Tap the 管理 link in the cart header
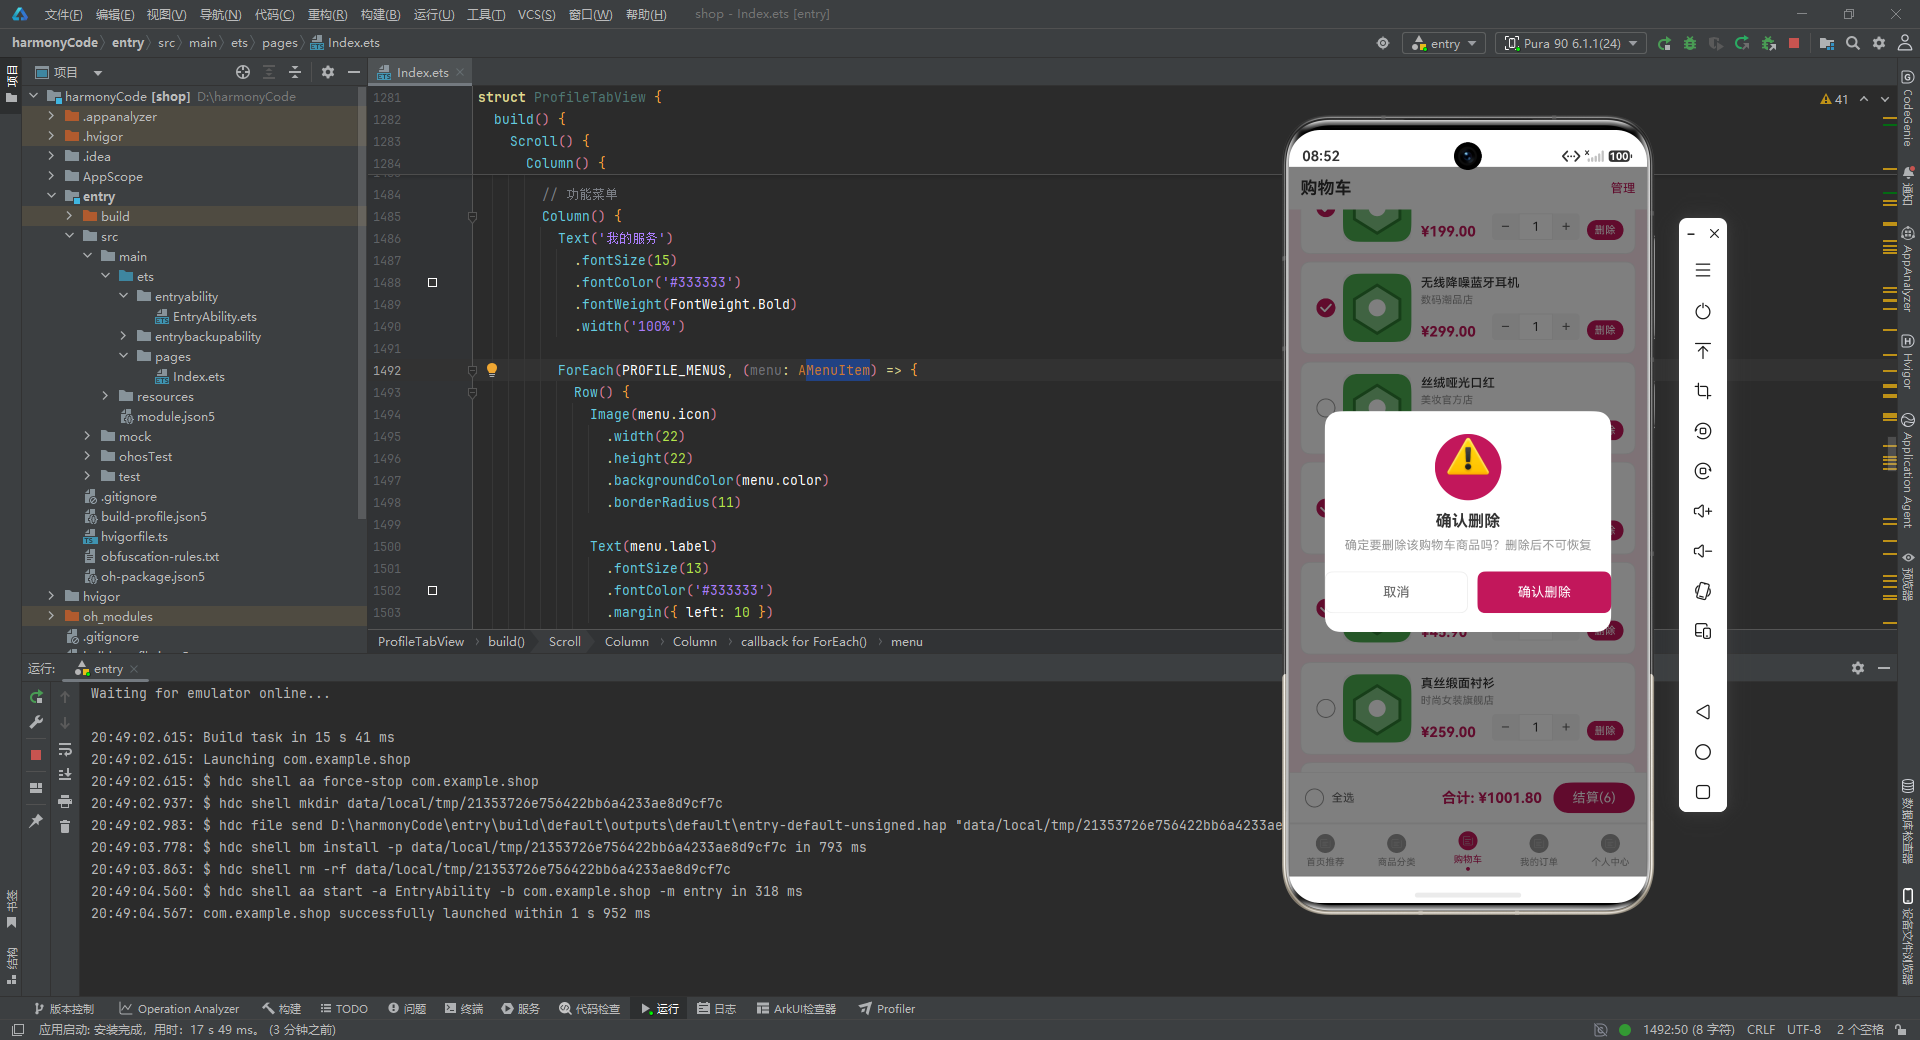 pos(1623,188)
